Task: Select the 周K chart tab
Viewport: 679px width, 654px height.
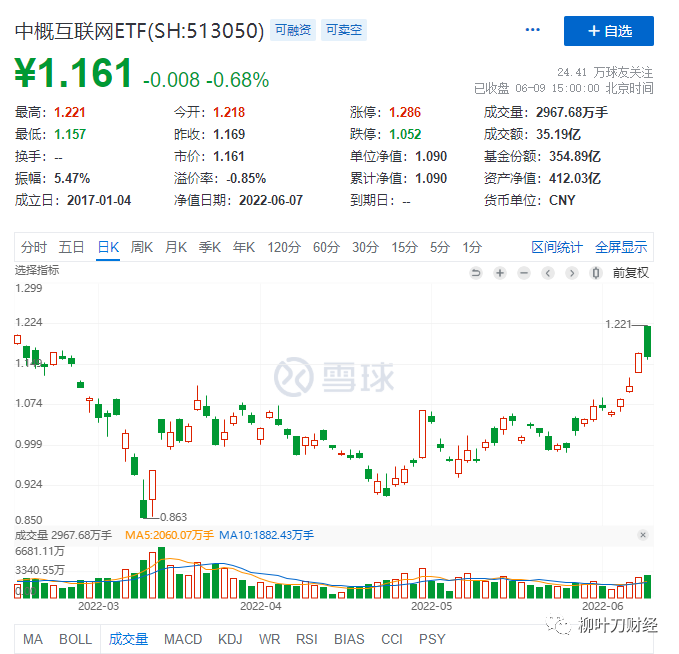Action: tap(142, 247)
